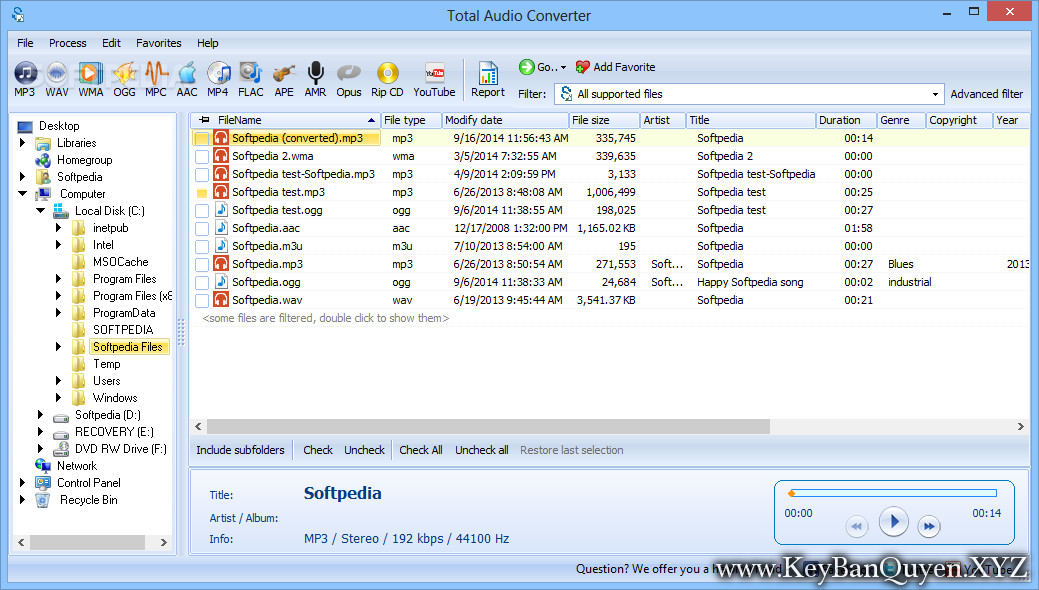Open the Filter dropdown list

pyautogui.click(x=936, y=93)
